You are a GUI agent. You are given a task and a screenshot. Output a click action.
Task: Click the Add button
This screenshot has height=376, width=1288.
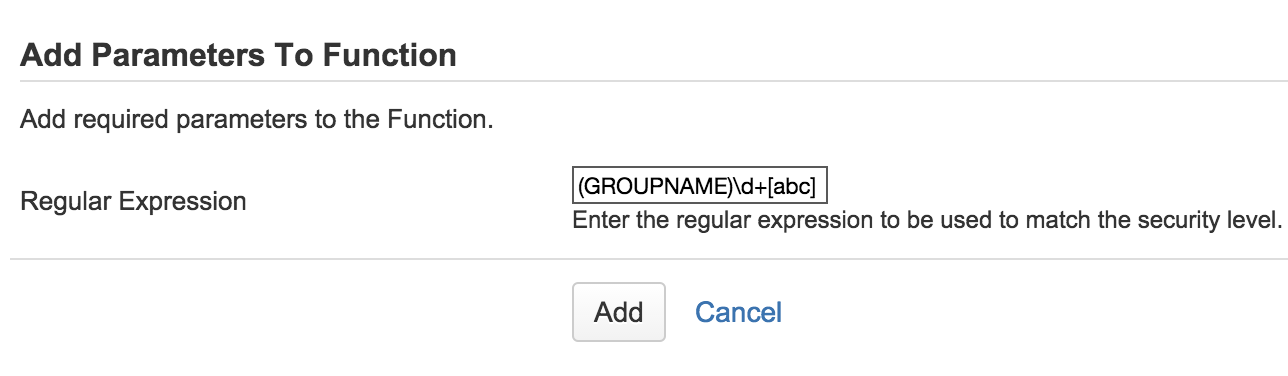(x=619, y=312)
